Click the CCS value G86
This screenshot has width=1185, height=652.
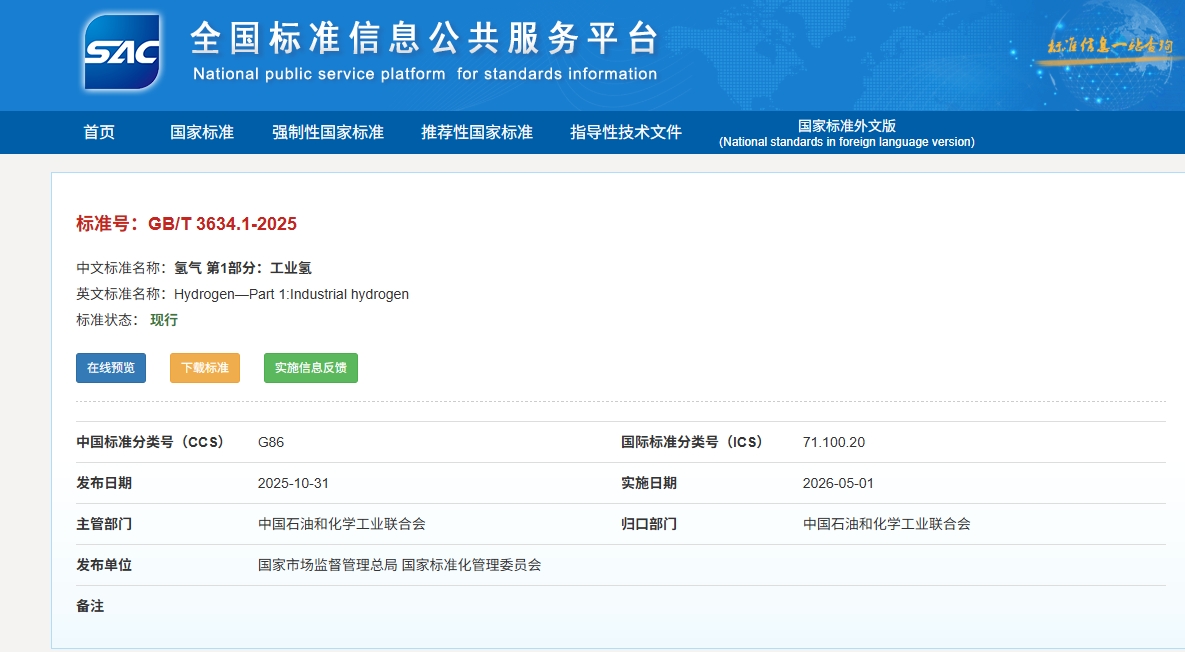271,442
